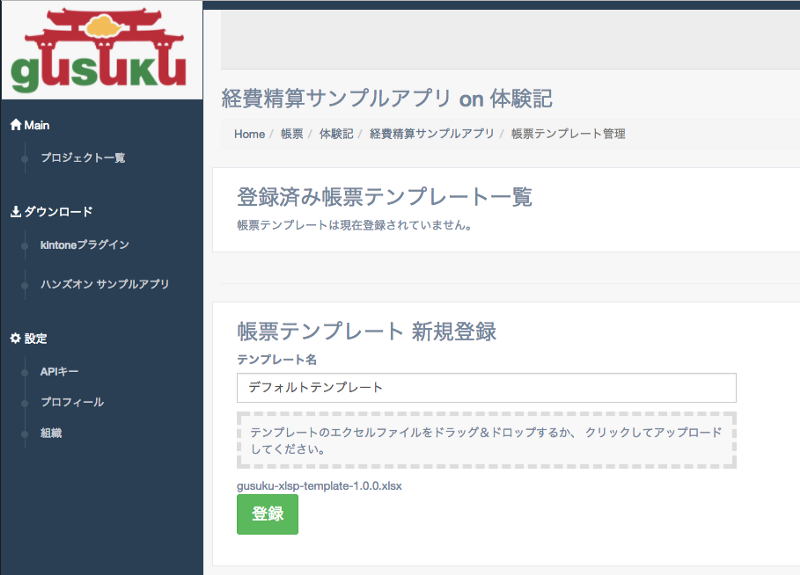800x575 pixels.
Task: Open the 設定 section label
Action: coord(36,338)
